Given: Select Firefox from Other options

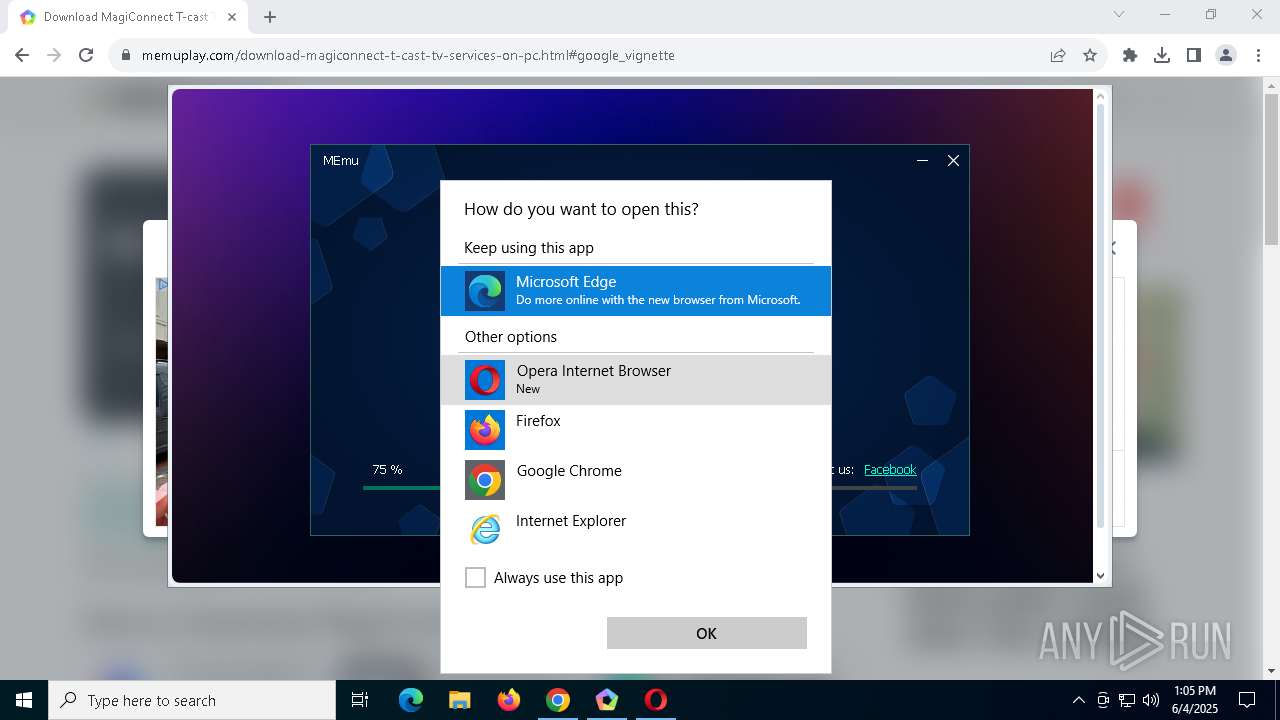Looking at the screenshot, I should [x=635, y=430].
